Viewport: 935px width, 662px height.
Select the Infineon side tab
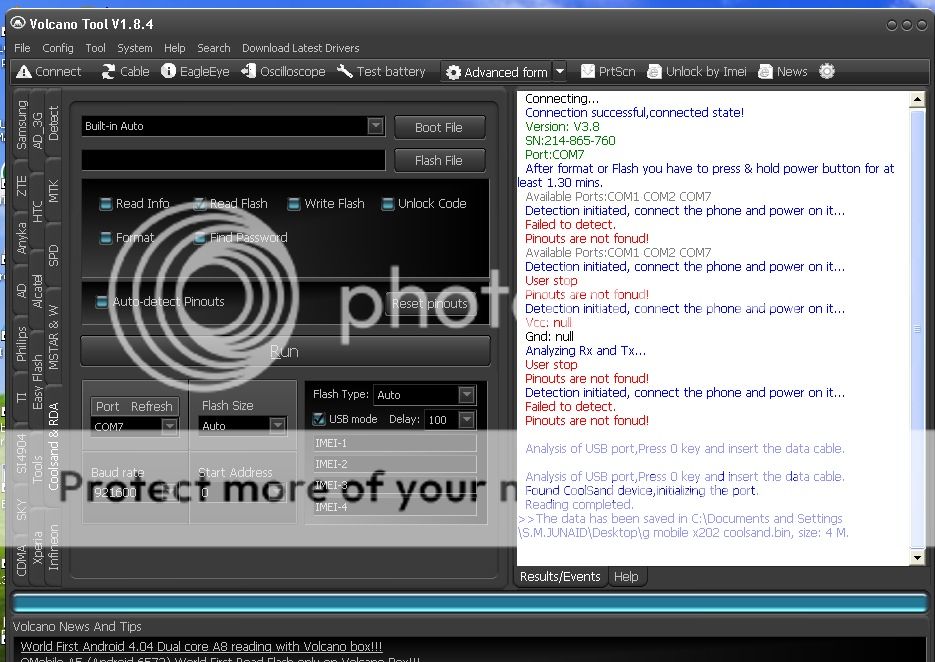54,547
